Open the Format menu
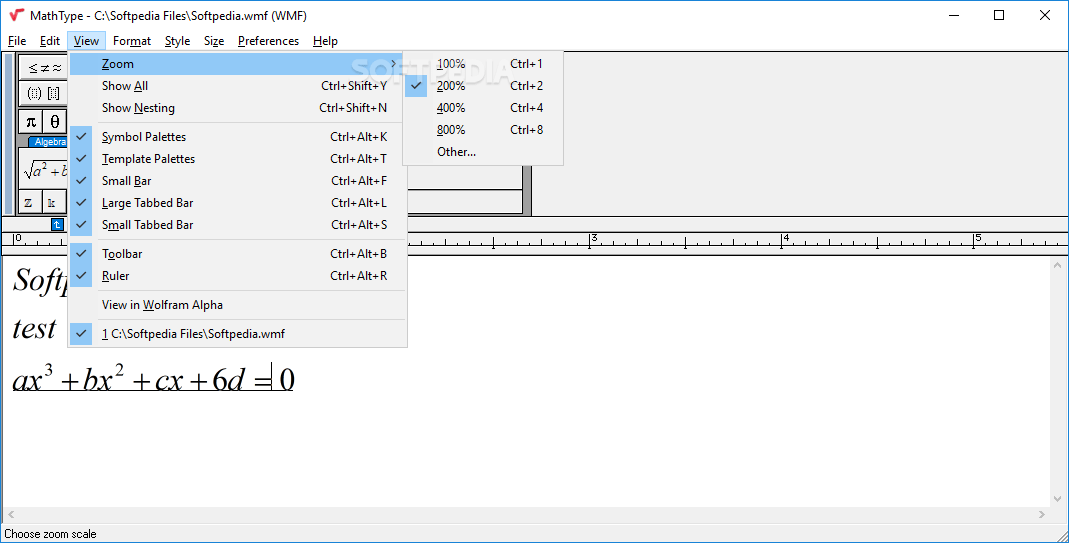The image size is (1069, 543). 132,41
